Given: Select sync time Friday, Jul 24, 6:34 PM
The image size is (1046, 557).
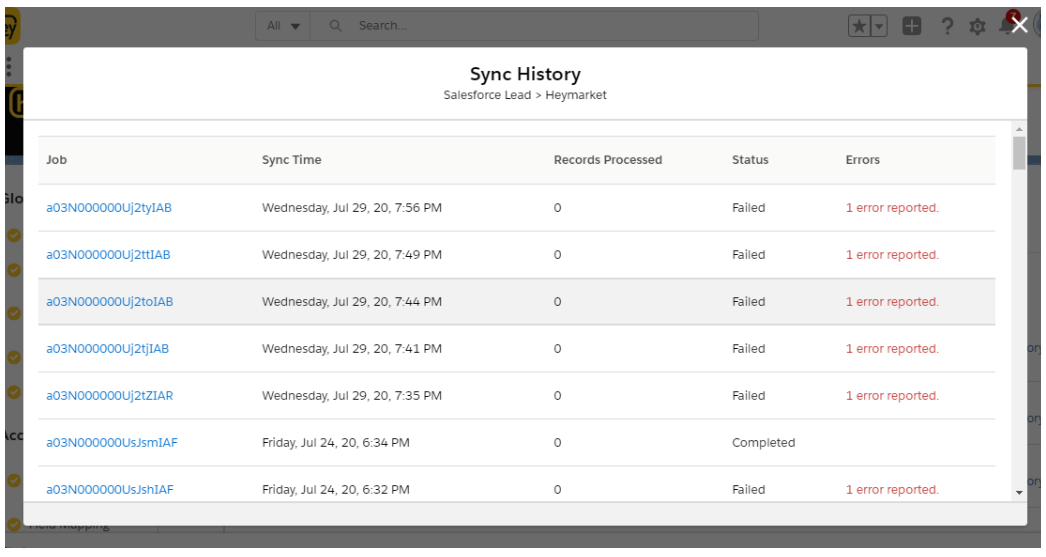Looking at the screenshot, I should point(336,442).
